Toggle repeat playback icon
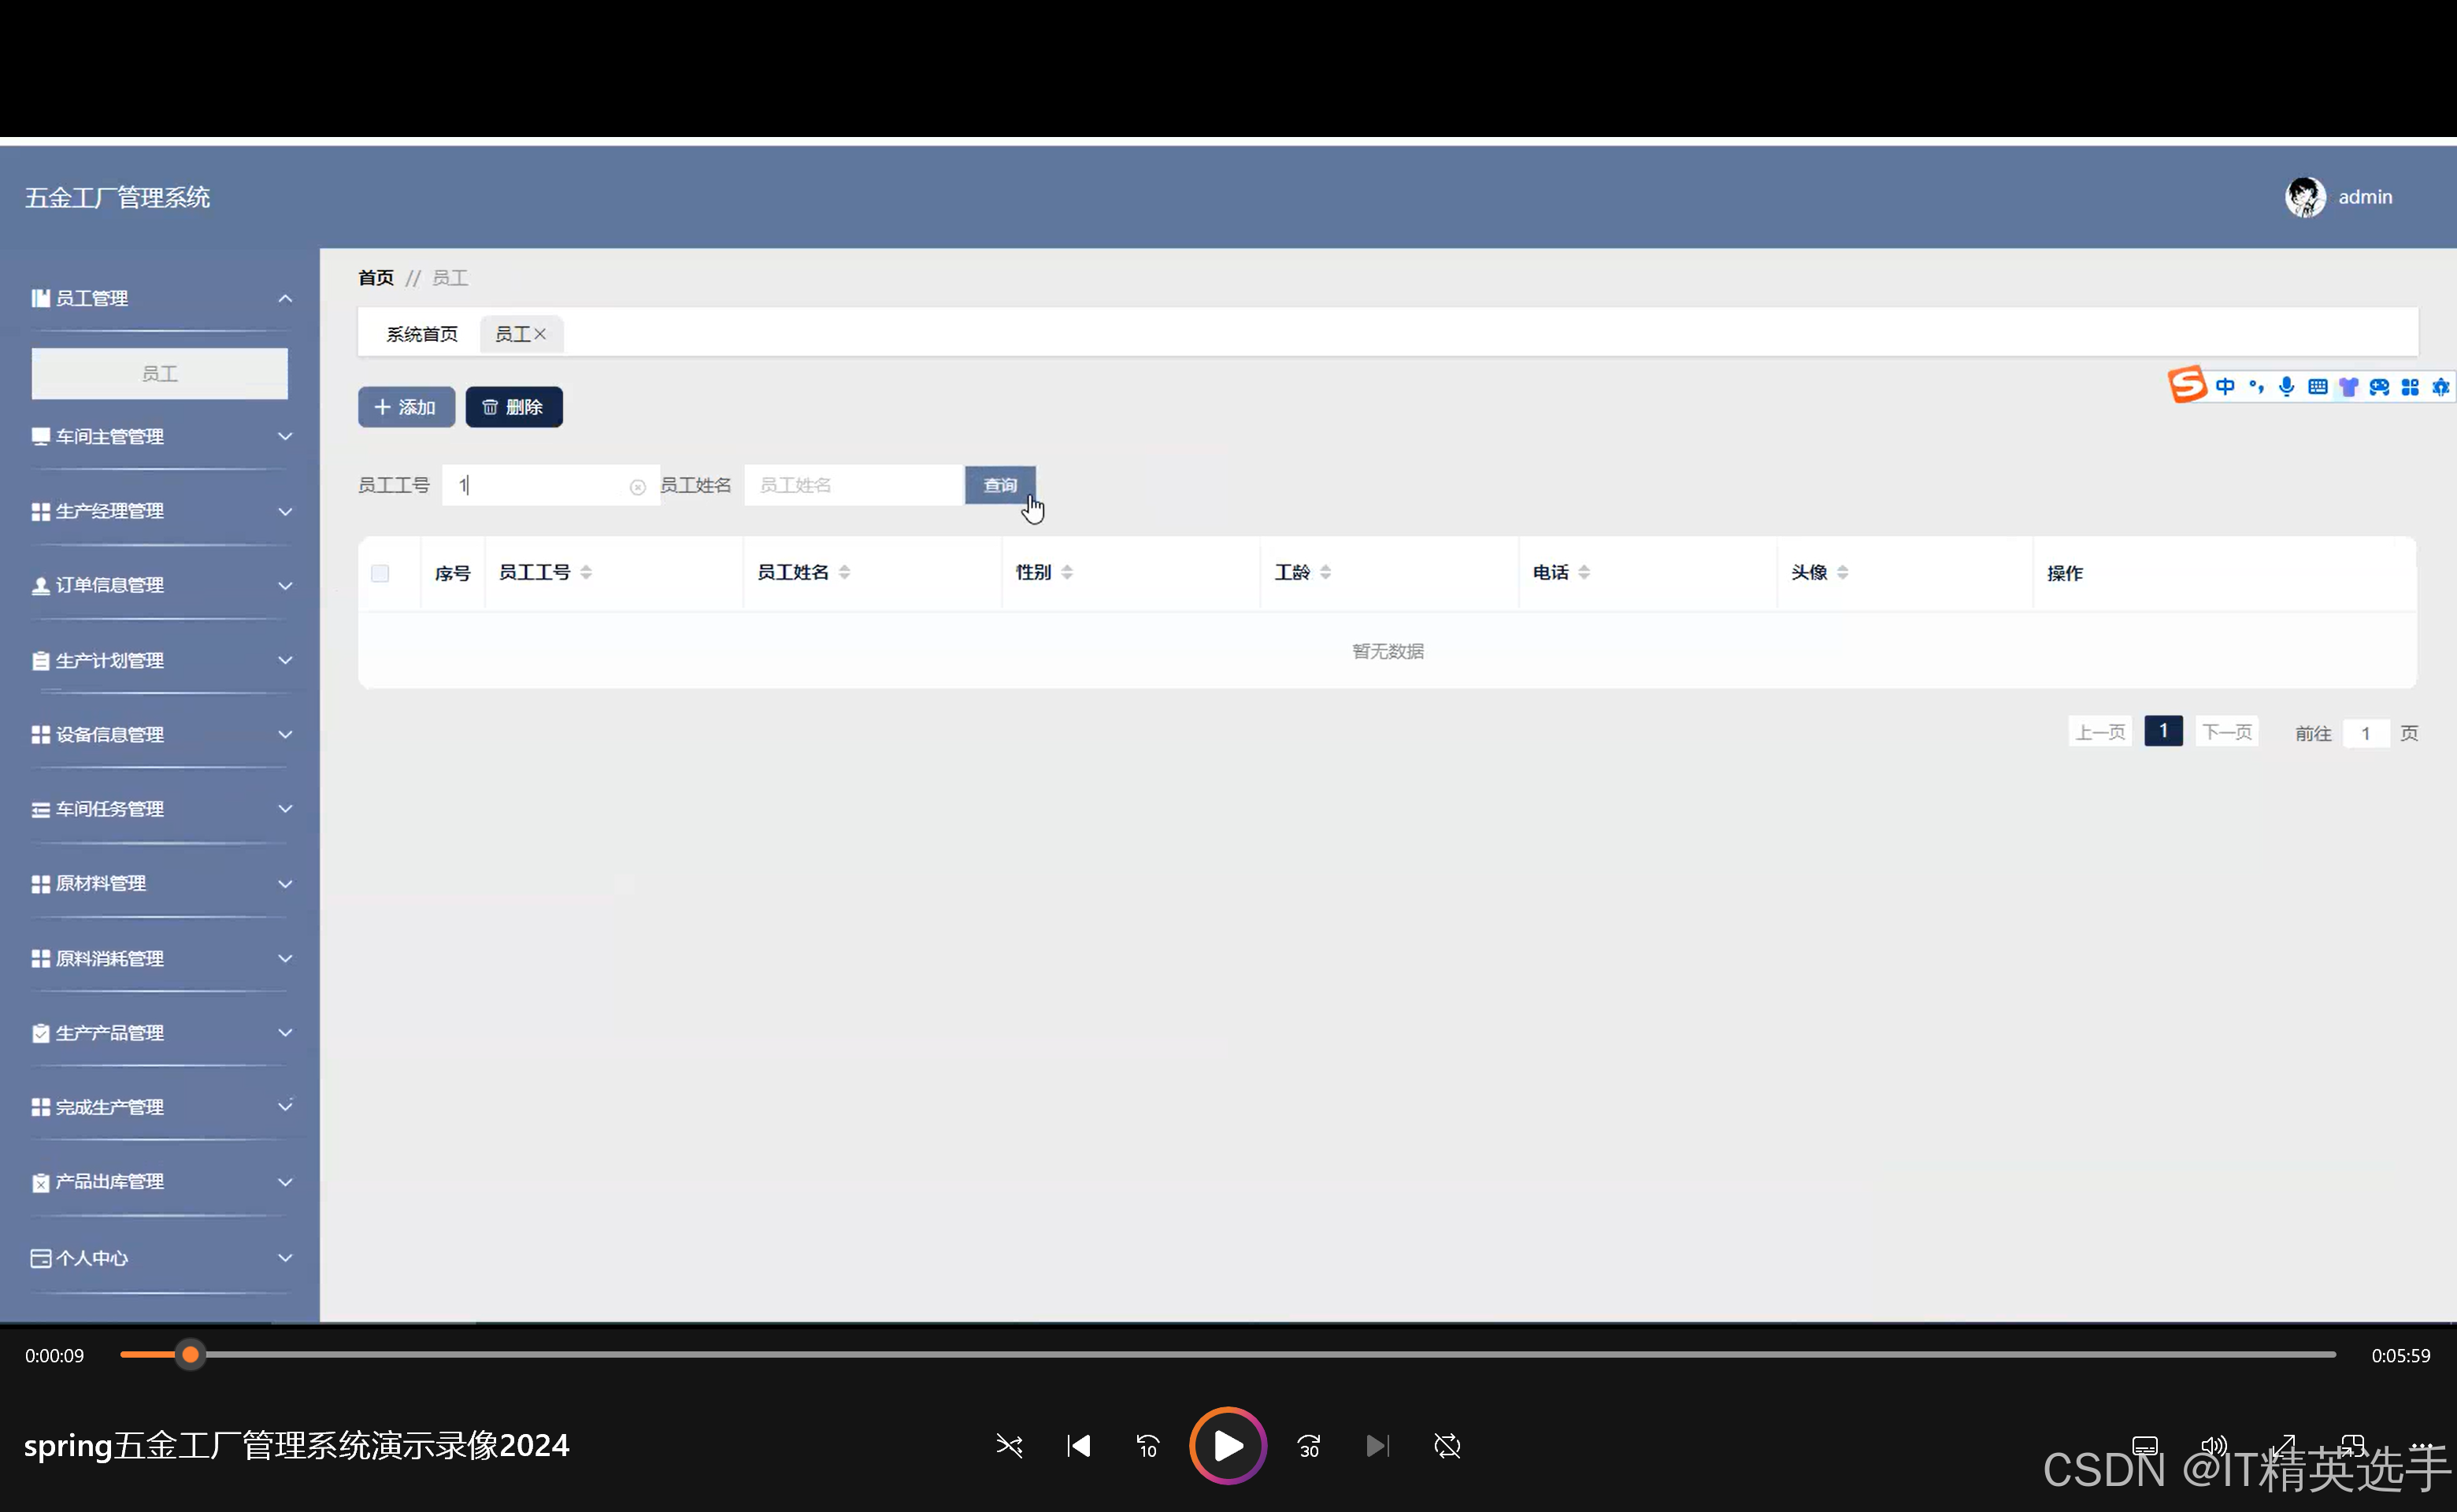 tap(1447, 1446)
